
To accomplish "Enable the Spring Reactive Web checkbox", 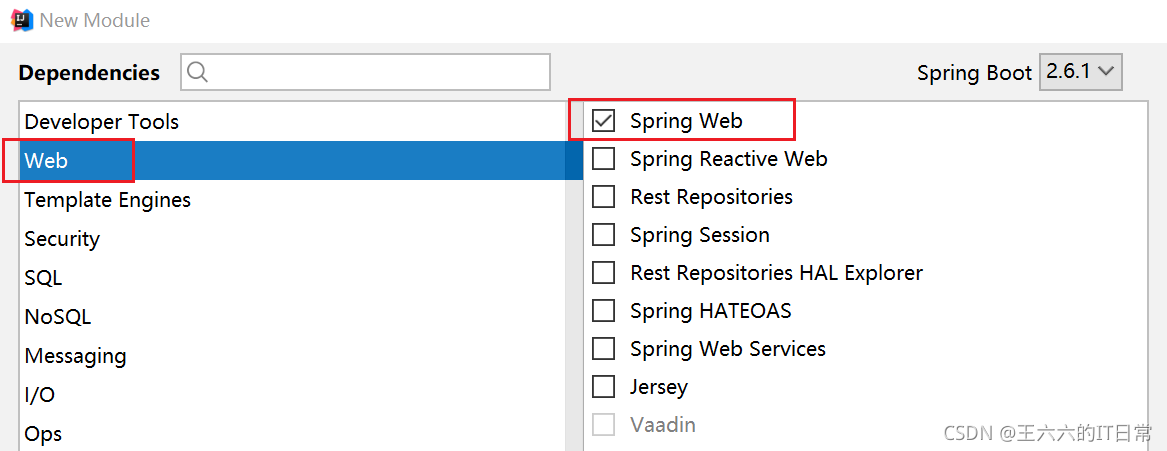I will 603,159.
